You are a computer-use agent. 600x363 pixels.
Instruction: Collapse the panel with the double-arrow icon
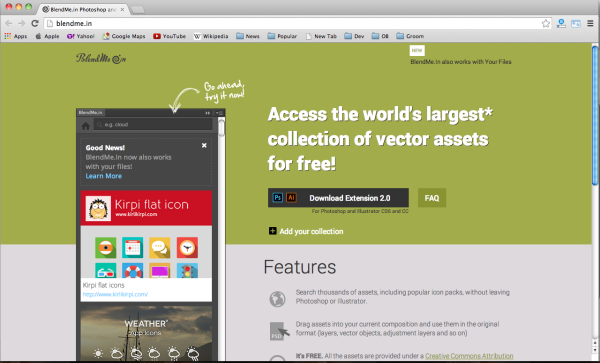point(208,113)
